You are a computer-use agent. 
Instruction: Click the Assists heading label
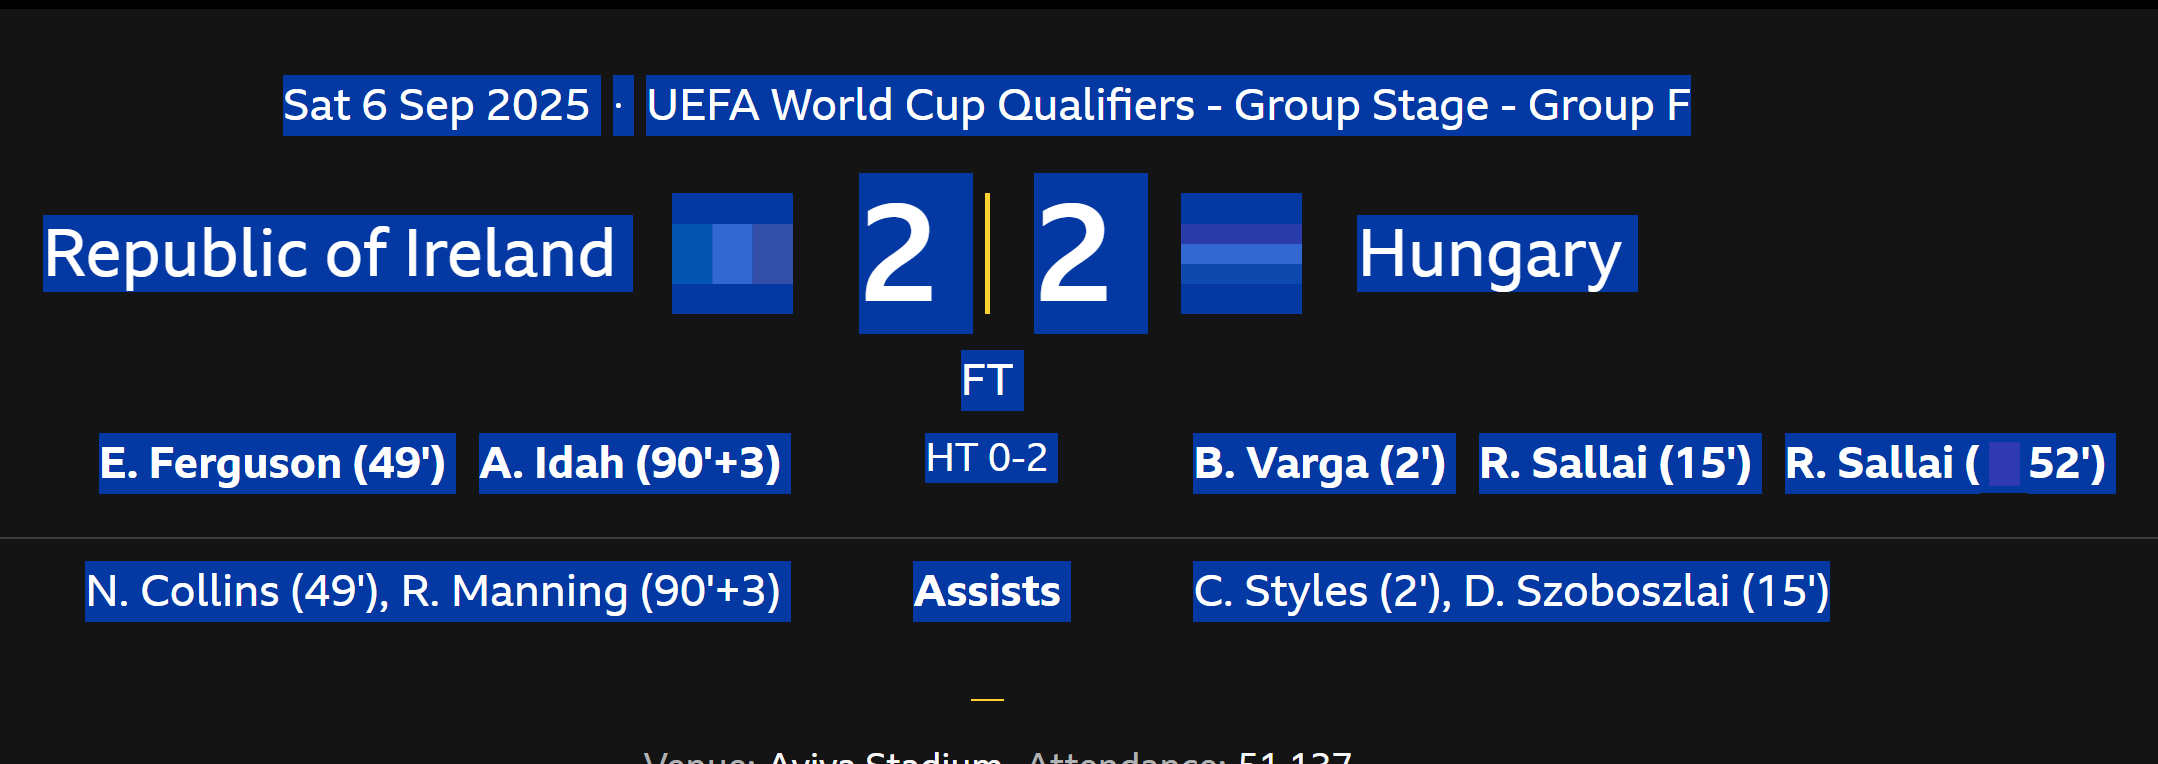point(990,591)
